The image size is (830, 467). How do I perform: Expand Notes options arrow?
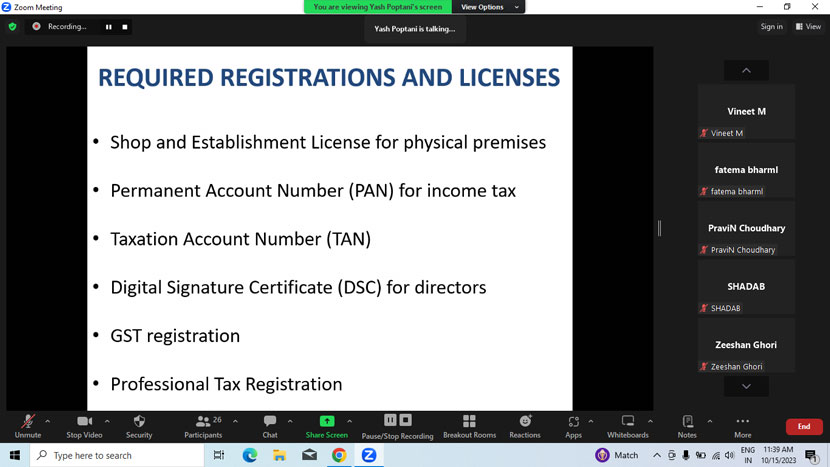pyautogui.click(x=710, y=421)
